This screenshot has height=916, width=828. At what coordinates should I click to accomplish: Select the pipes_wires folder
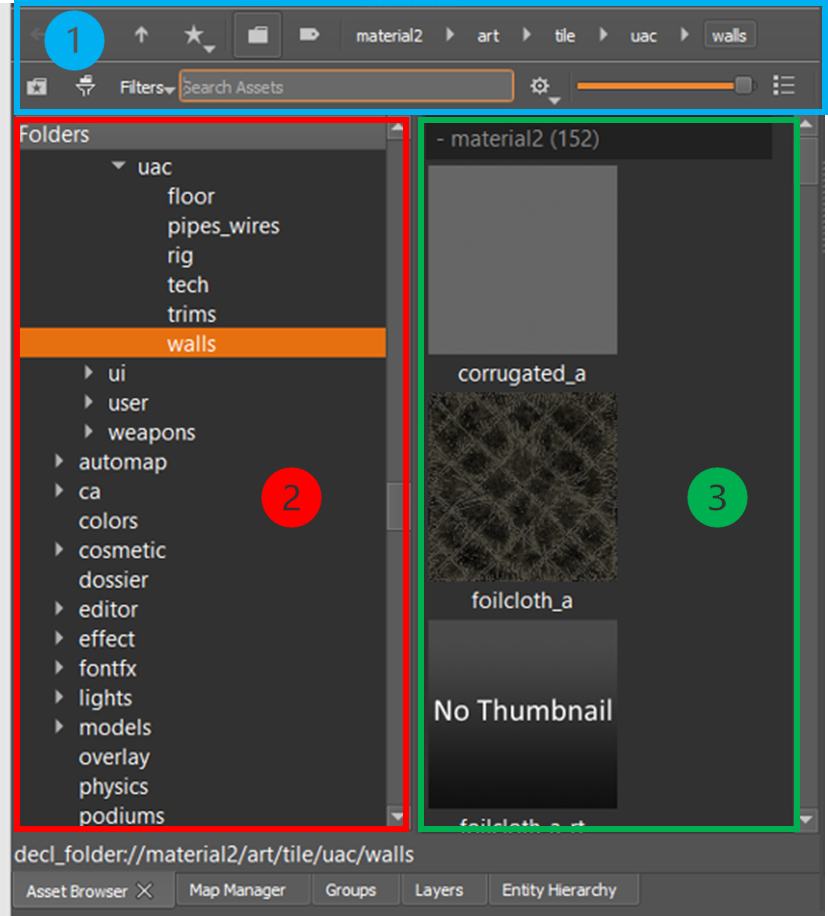[x=223, y=226]
